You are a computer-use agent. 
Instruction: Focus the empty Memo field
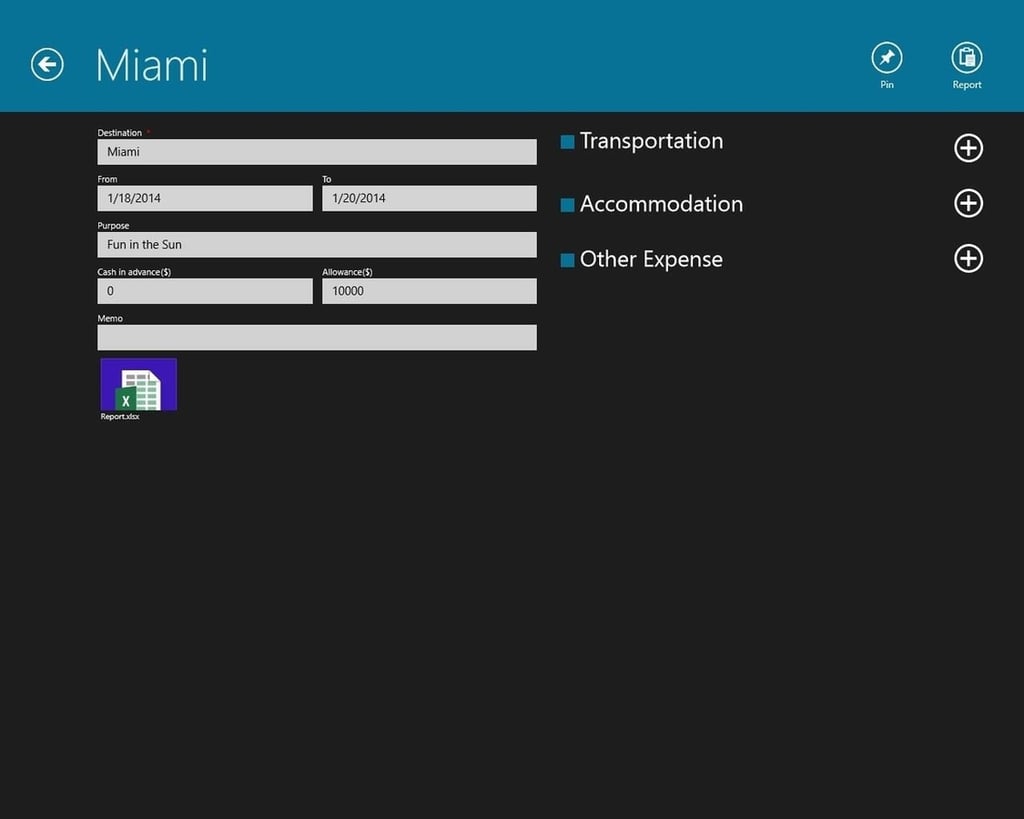coord(317,337)
